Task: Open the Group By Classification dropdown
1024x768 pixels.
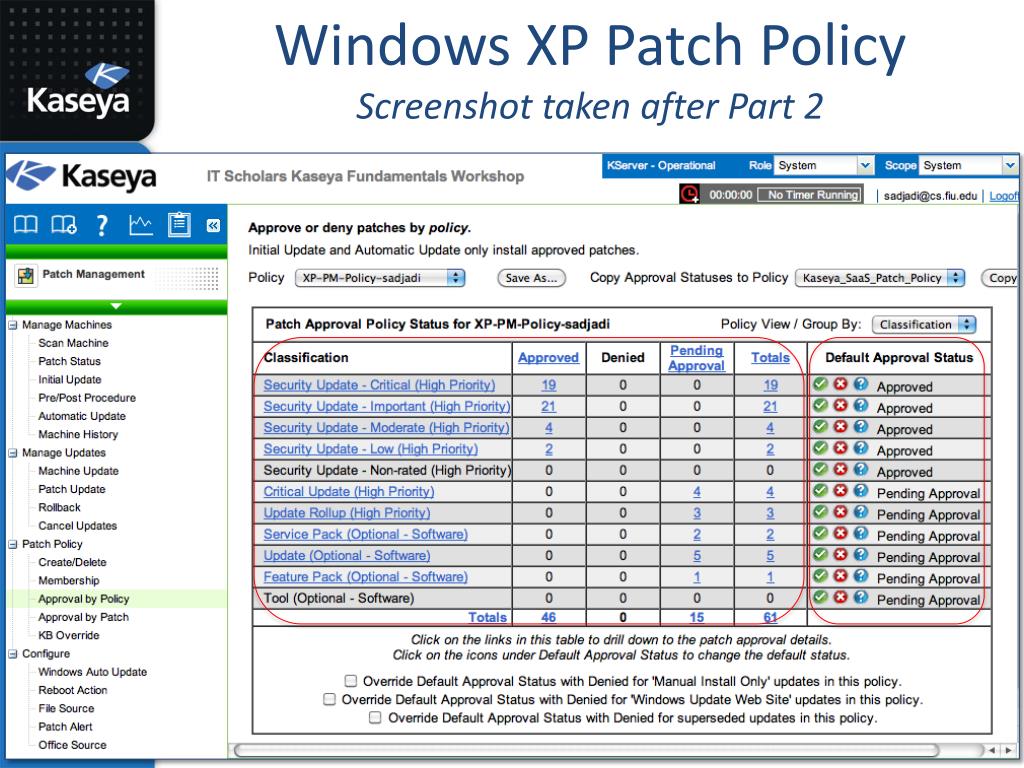Action: pos(923,325)
